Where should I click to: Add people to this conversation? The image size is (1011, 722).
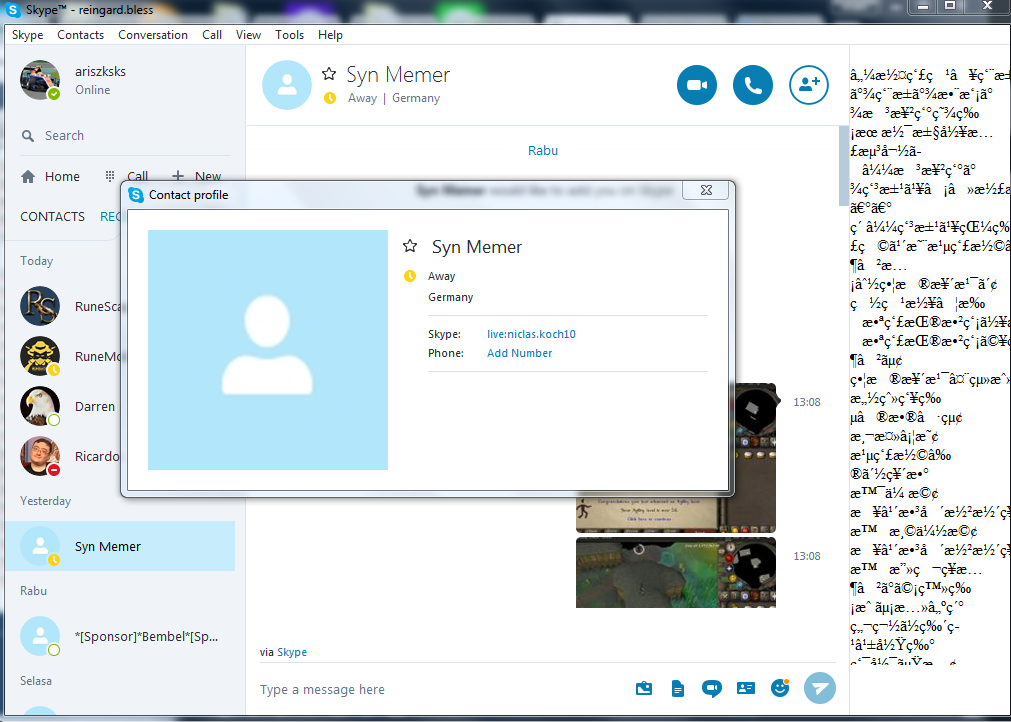coord(809,84)
